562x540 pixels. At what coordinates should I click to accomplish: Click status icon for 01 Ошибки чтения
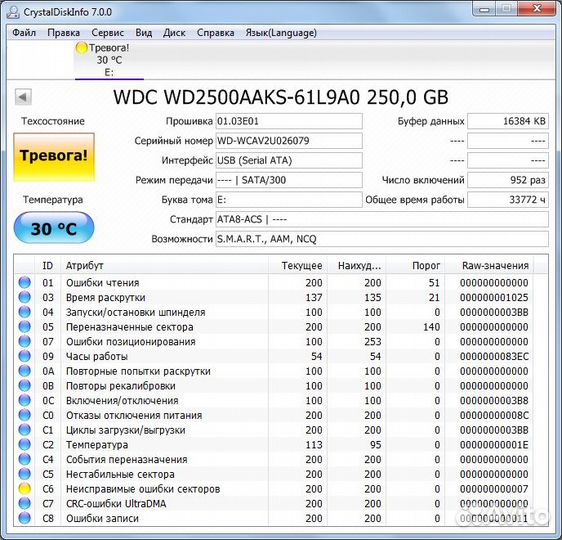click(x=25, y=282)
